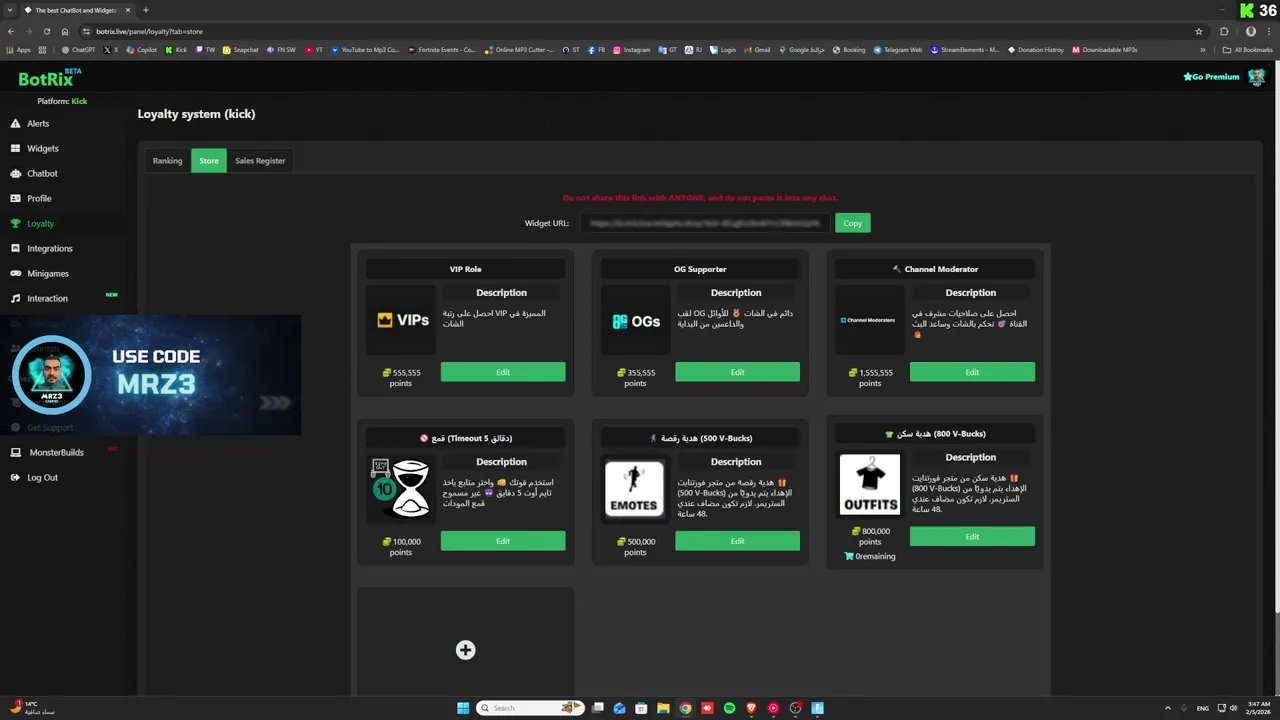Edit the Channel Moderator item
The image size is (1280, 720).
pos(972,372)
